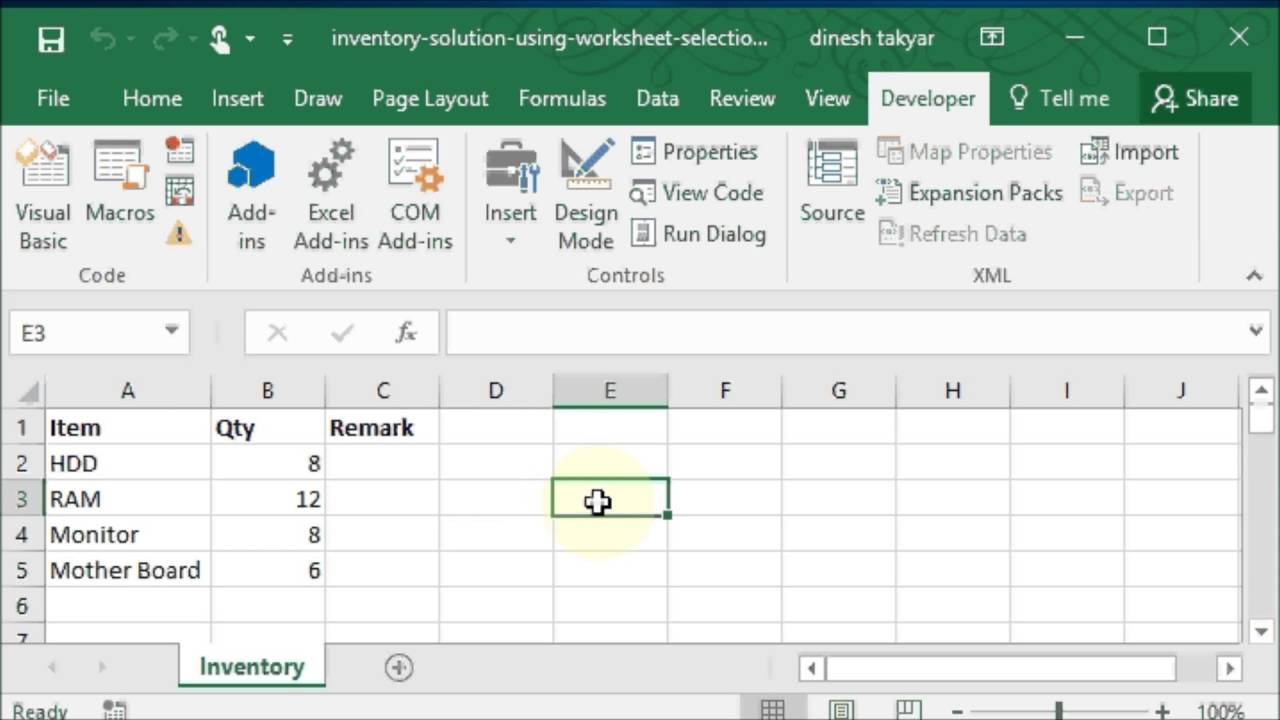Open COM Add-ins dialog
Viewport: 1280px width, 720px height.
pos(415,195)
